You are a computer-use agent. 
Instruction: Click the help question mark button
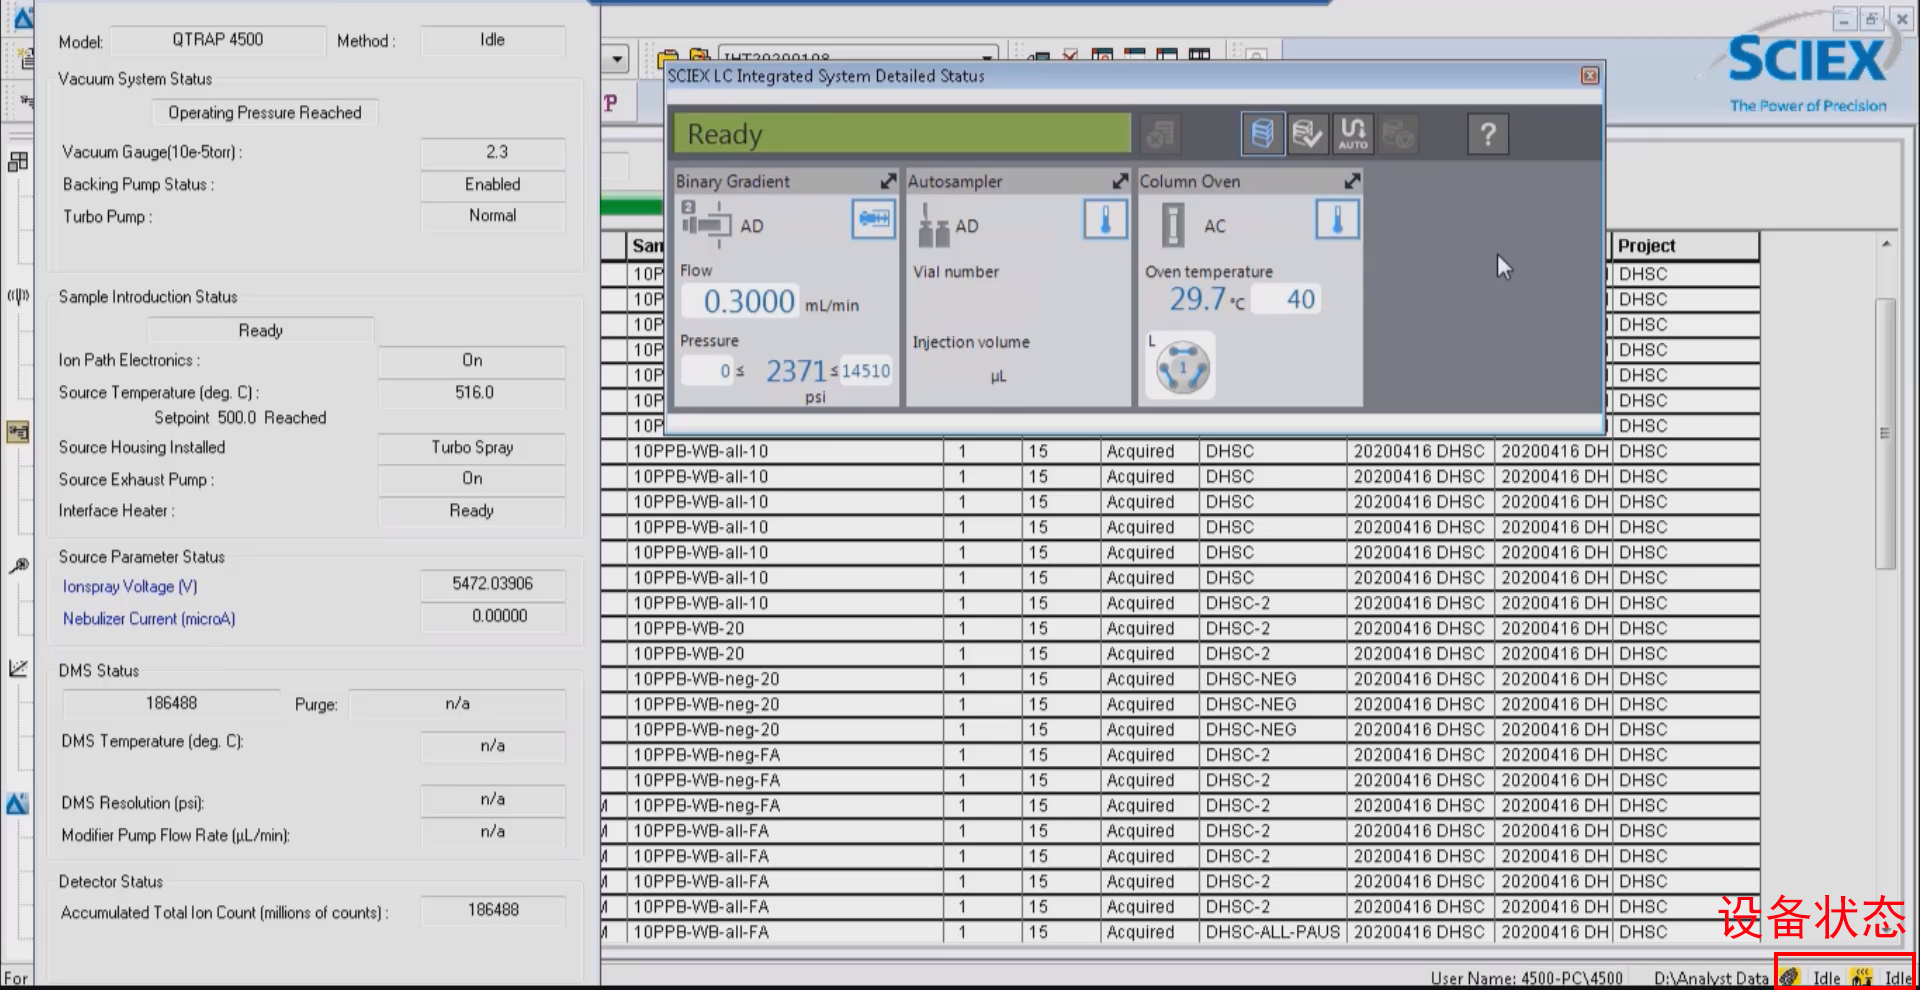pos(1487,134)
